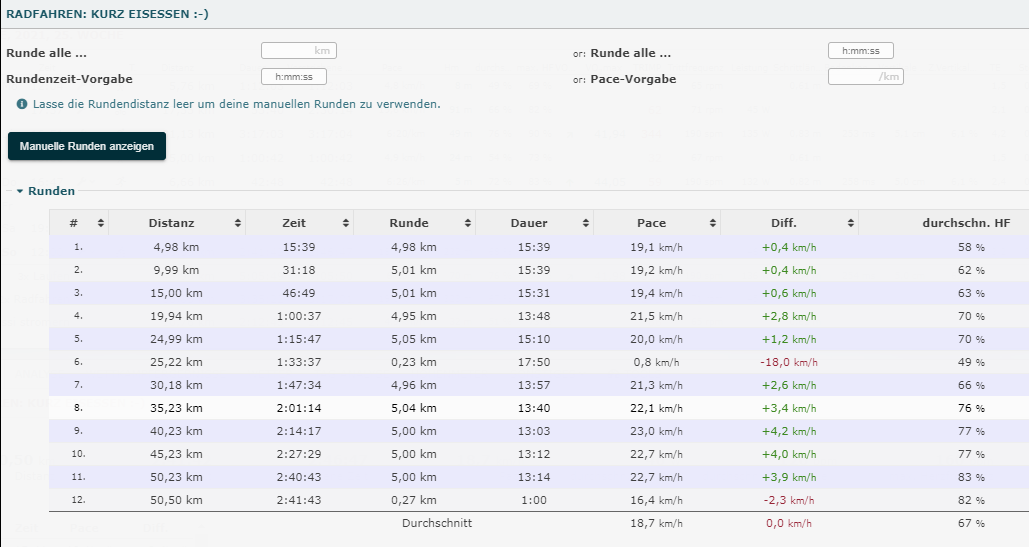Screen dimensions: 1029x547
Task: Click the Durchschnitt summary row
Action: [x=436, y=523]
